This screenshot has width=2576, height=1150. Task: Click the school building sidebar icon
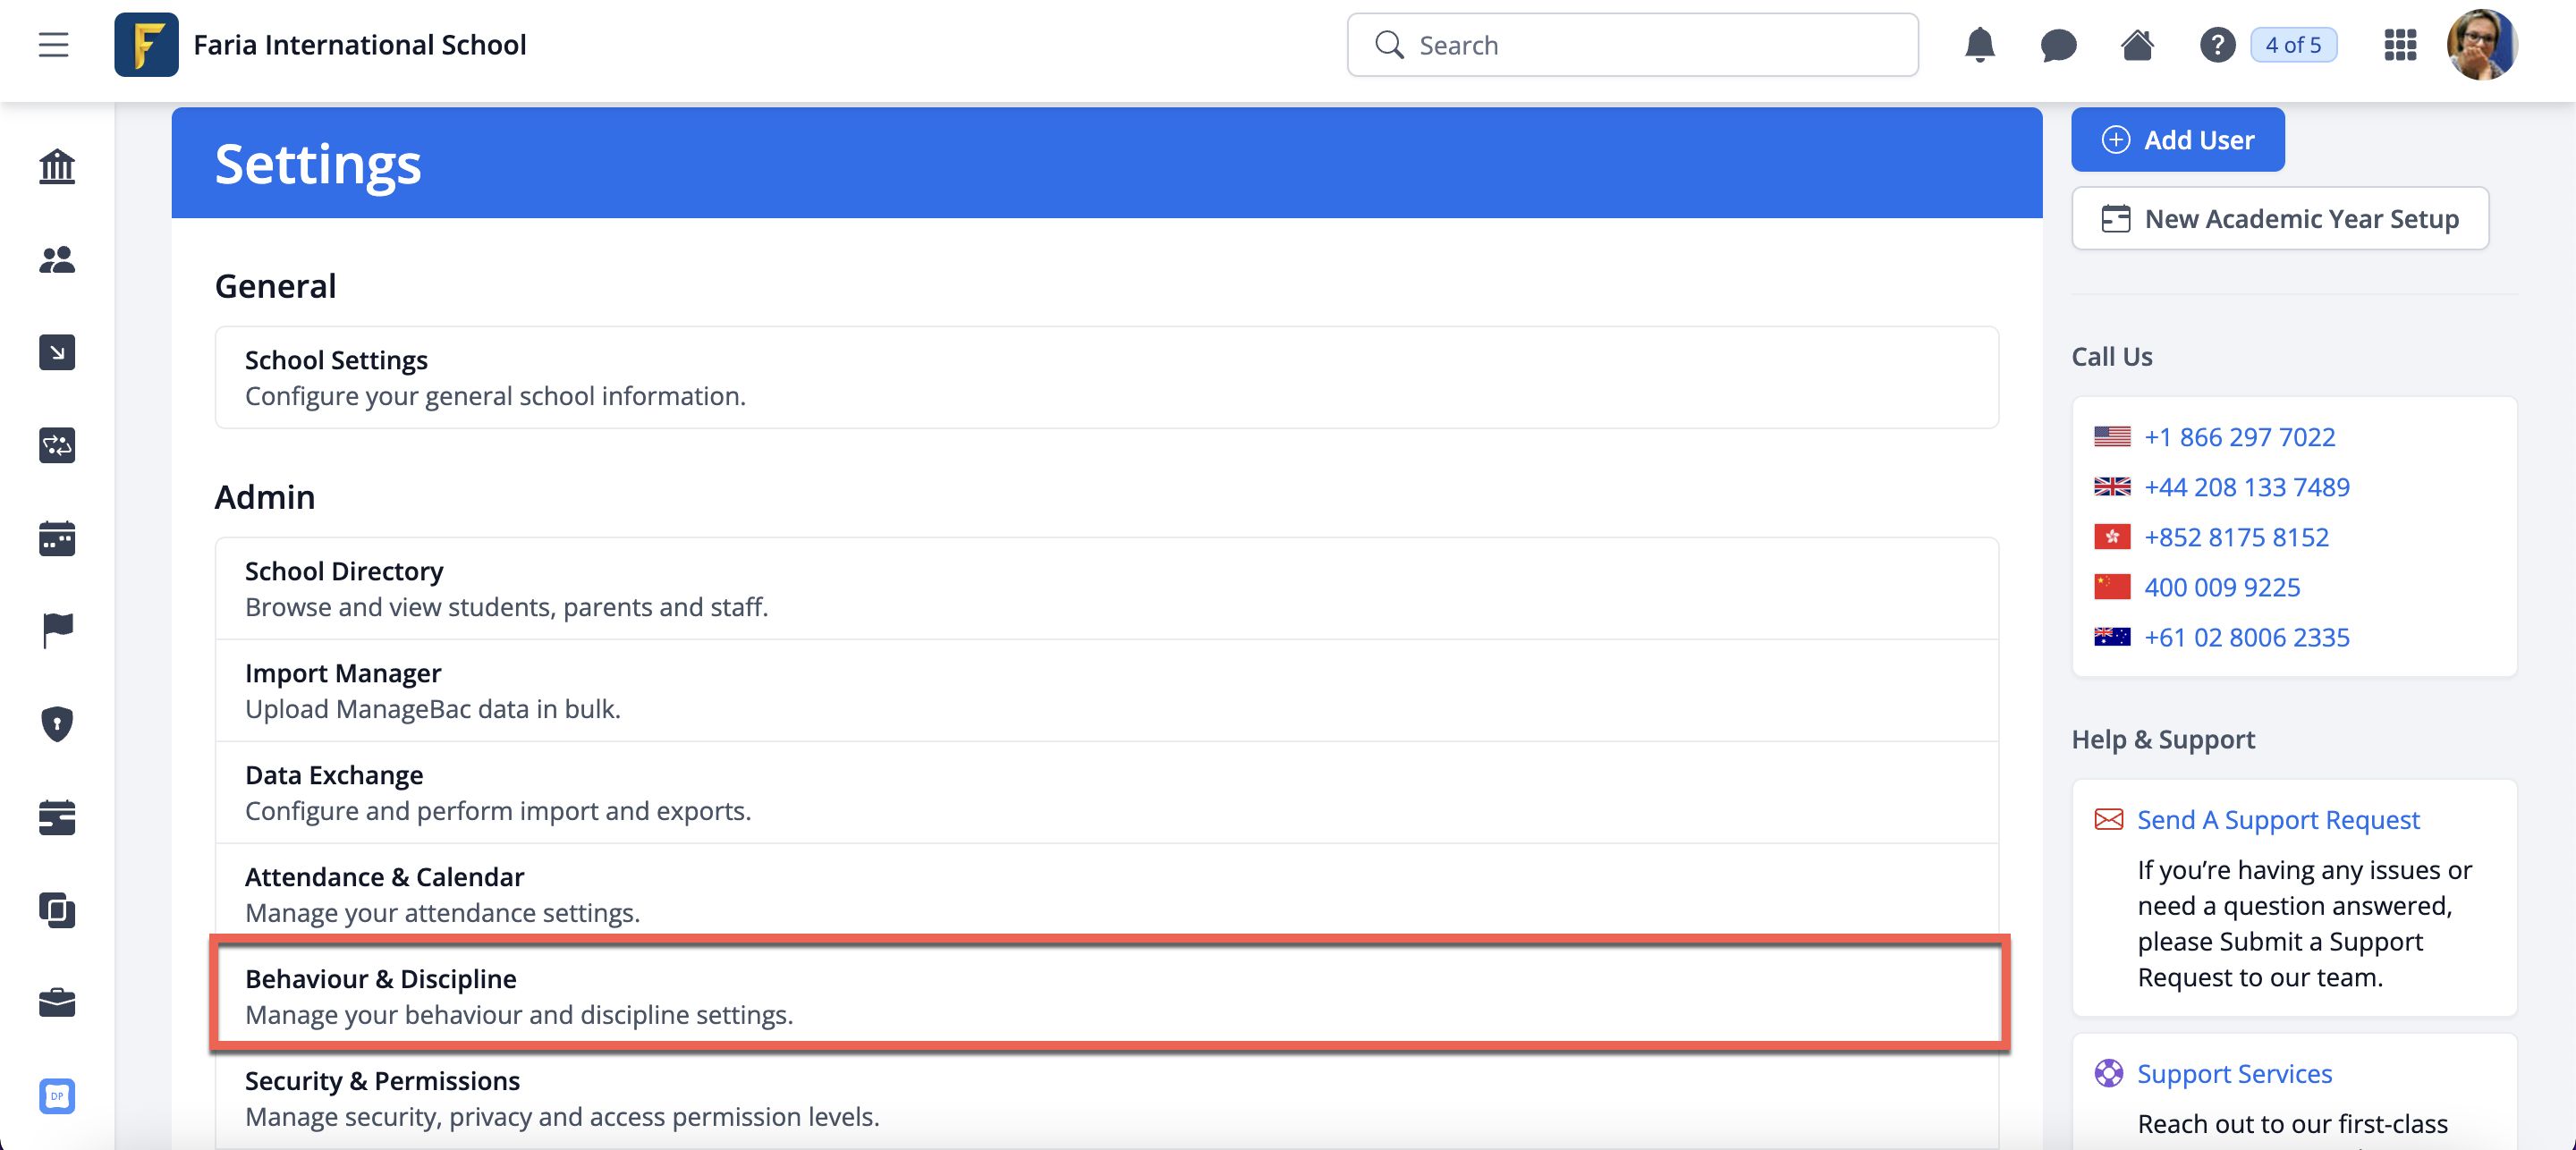tap(57, 166)
